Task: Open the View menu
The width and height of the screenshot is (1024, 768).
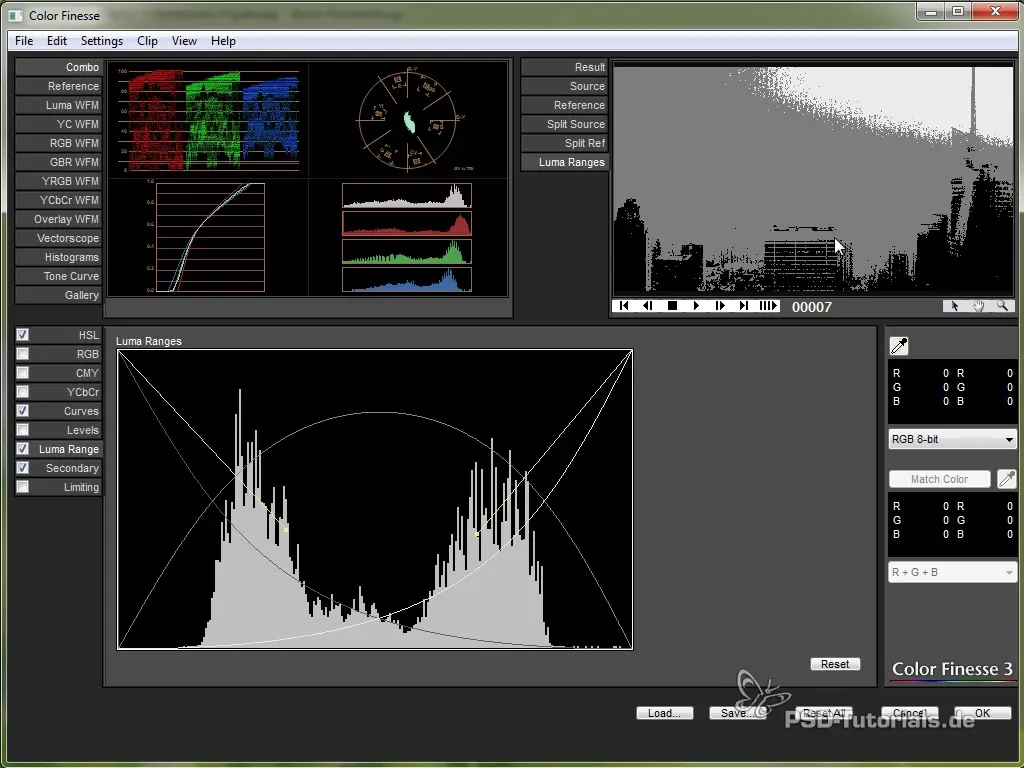Action: 184,40
